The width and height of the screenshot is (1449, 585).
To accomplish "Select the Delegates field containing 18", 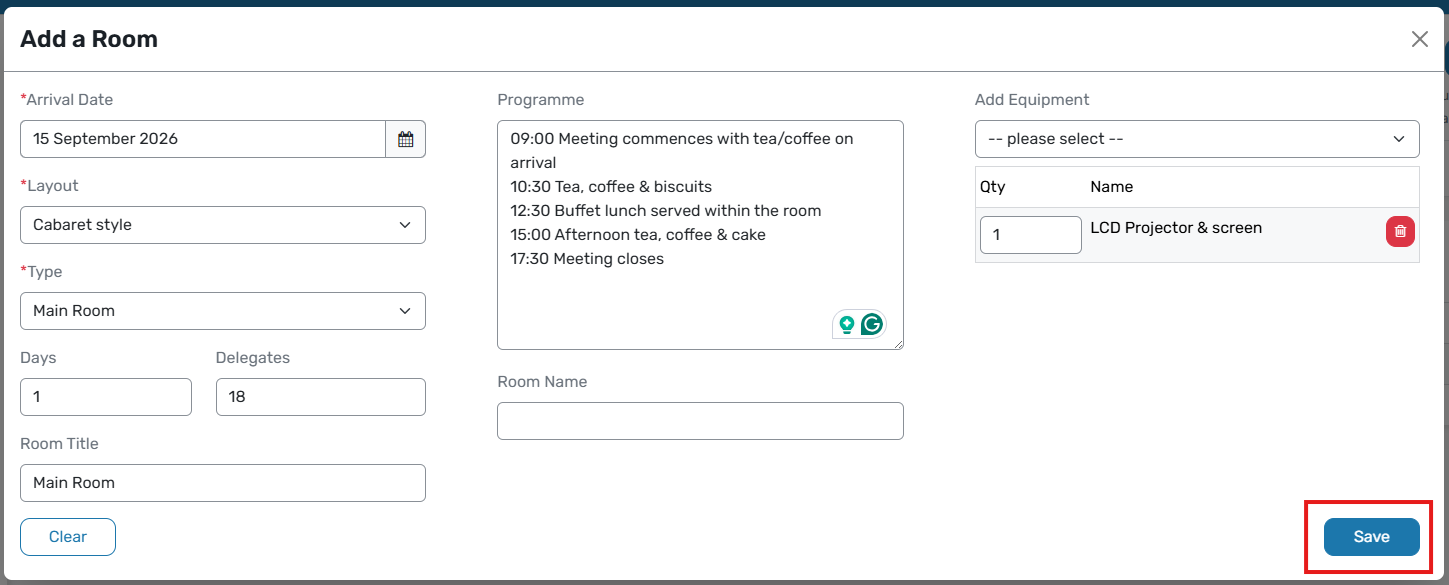I will pos(321,397).
